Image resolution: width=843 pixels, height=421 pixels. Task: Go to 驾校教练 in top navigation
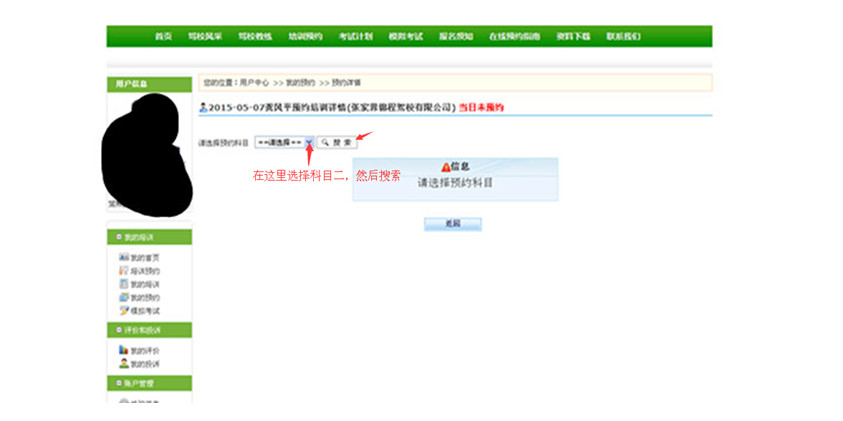pyautogui.click(x=255, y=36)
